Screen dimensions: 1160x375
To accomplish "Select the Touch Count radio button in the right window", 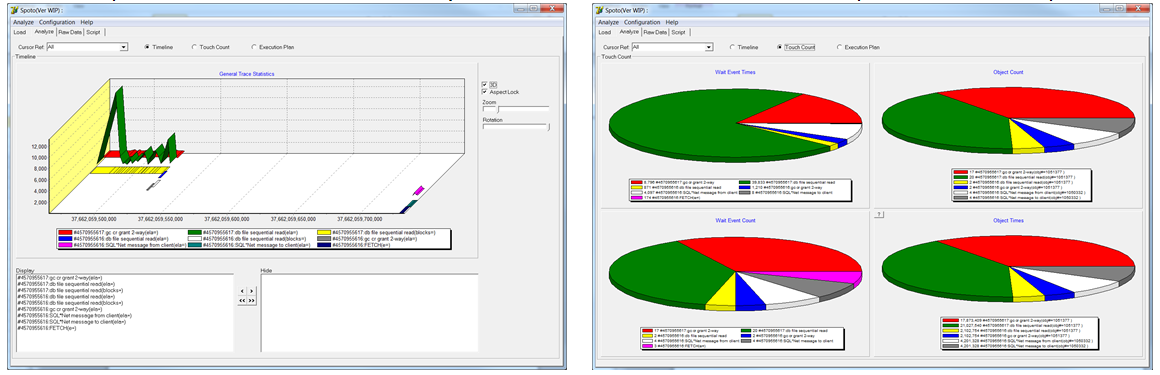I will coord(780,47).
